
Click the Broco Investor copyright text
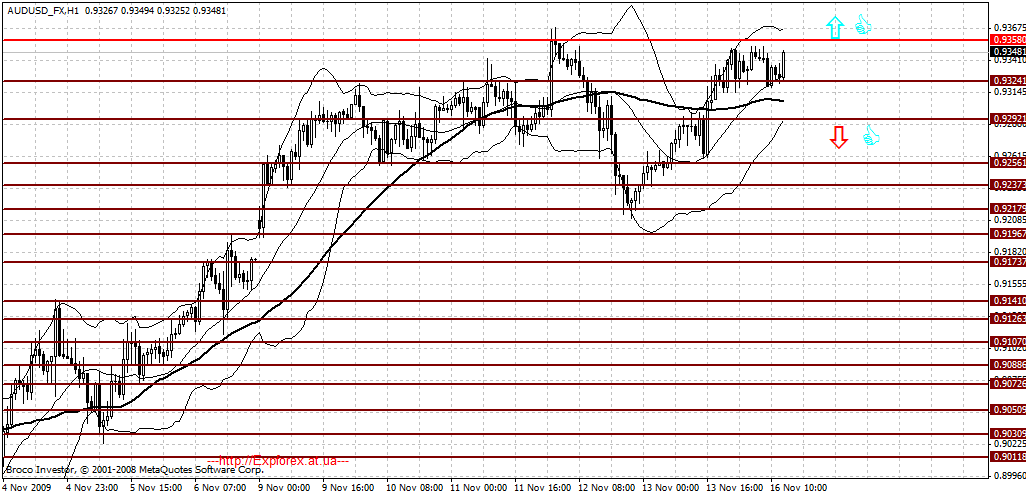133,469
